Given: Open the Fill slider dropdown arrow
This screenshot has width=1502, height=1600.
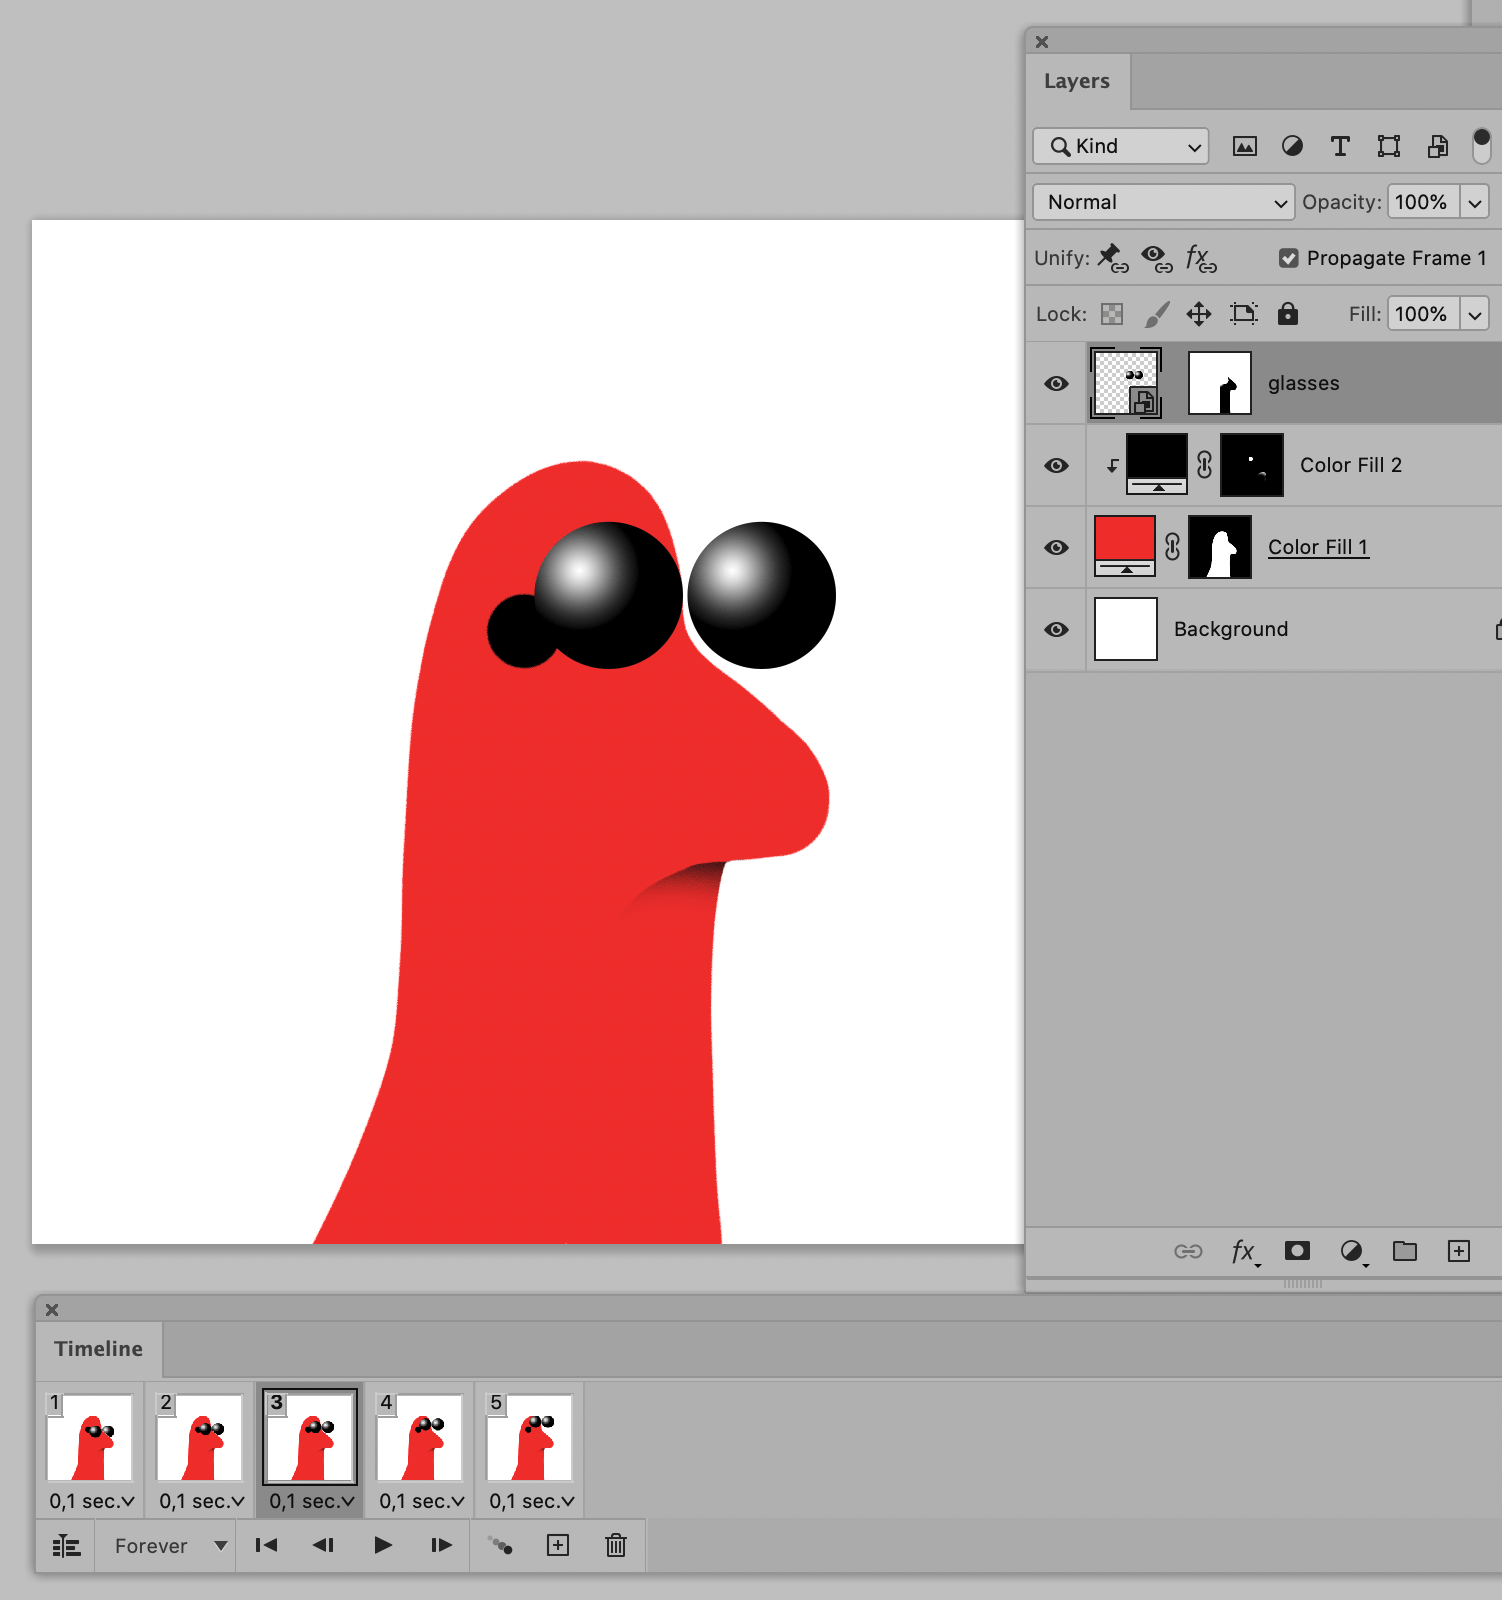Looking at the screenshot, I should pos(1474,314).
